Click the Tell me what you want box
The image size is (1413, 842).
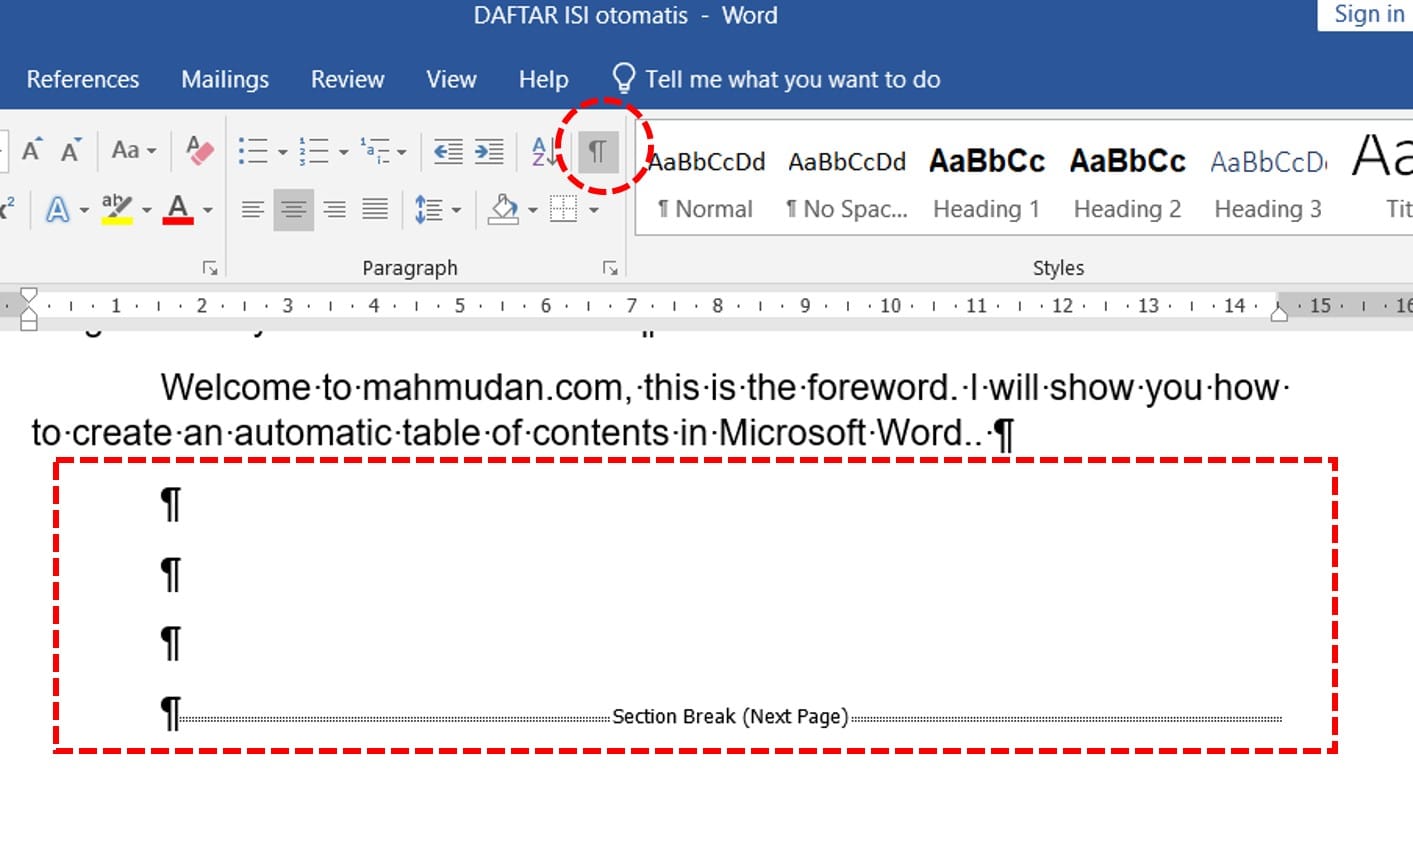click(791, 80)
